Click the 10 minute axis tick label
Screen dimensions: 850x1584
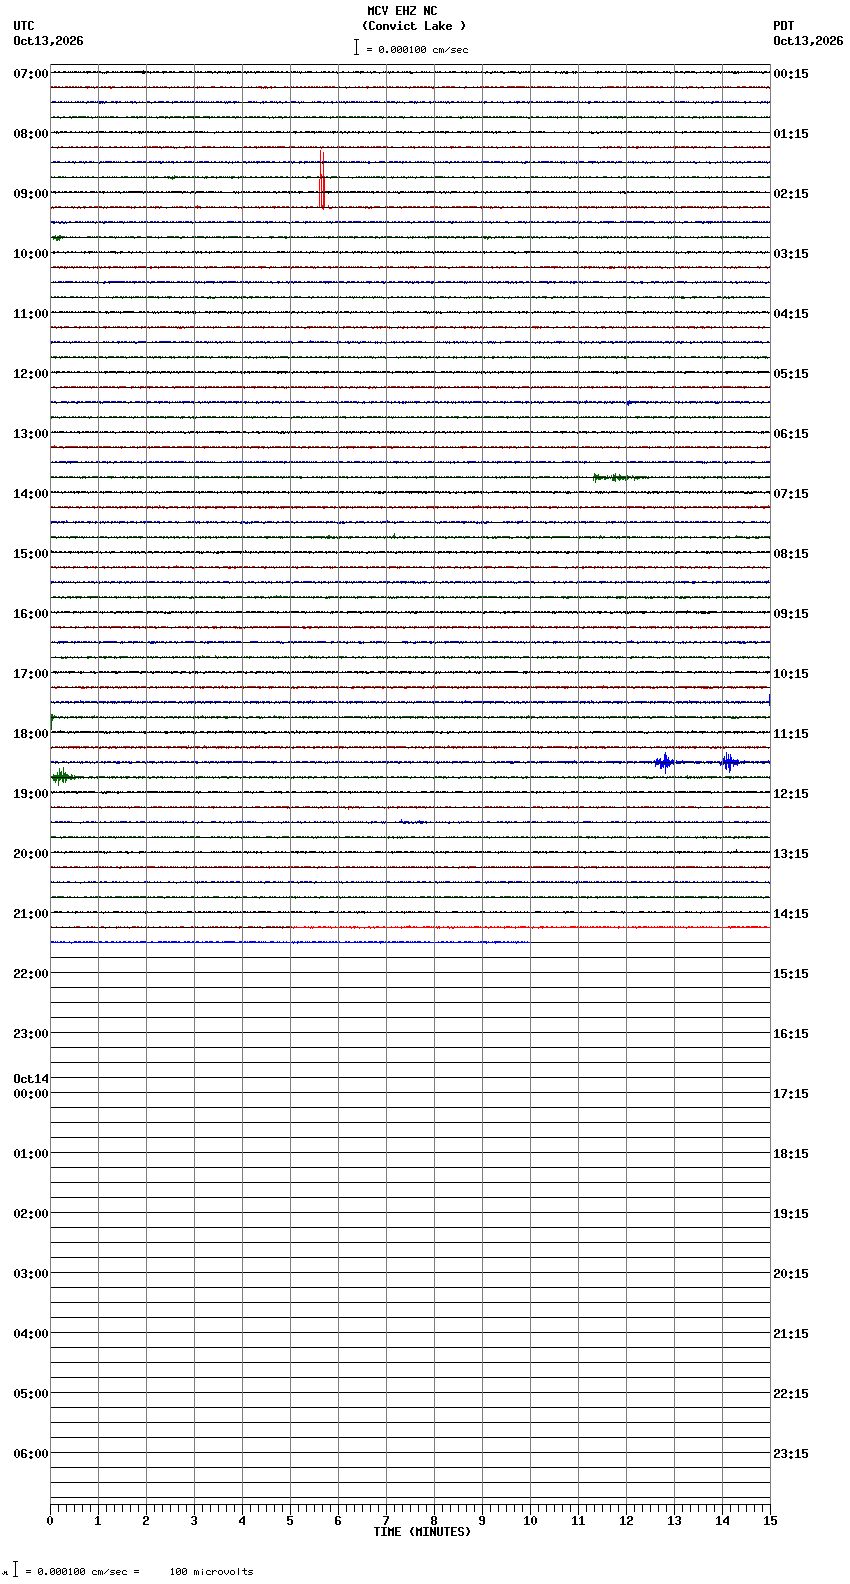[x=530, y=1521]
